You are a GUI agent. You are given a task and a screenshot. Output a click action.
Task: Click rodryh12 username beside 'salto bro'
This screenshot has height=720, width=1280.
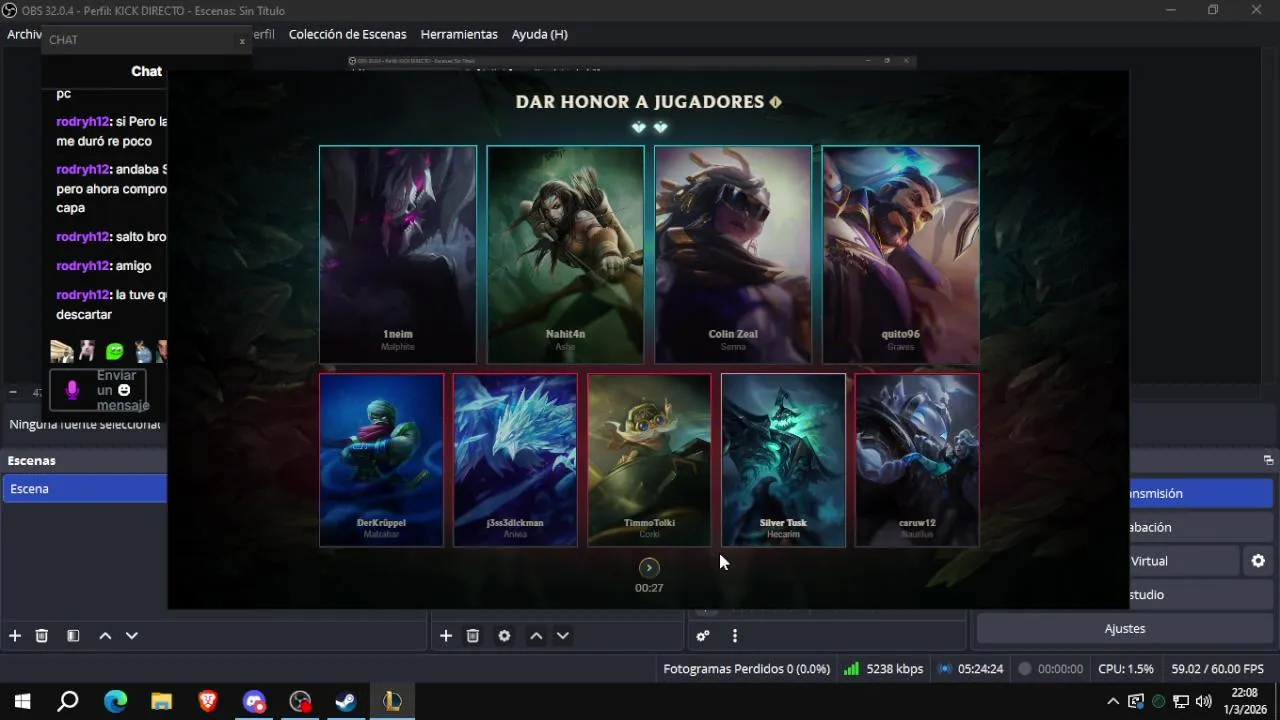(82, 237)
